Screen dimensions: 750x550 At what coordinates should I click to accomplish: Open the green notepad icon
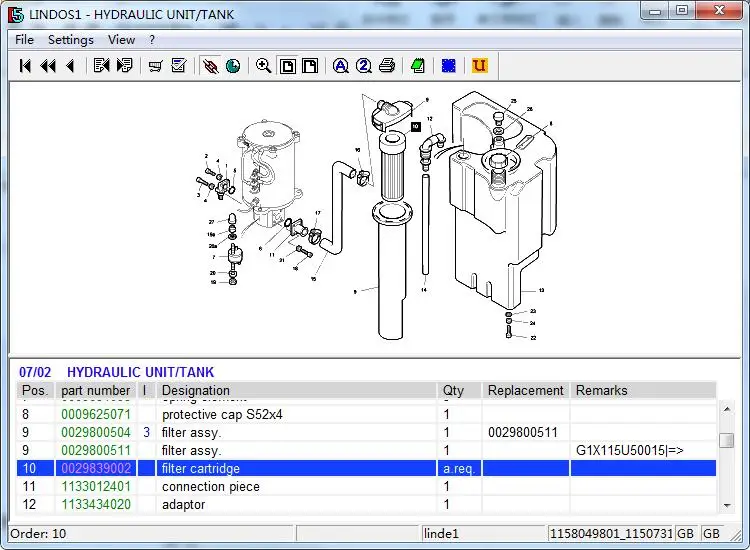click(x=418, y=66)
